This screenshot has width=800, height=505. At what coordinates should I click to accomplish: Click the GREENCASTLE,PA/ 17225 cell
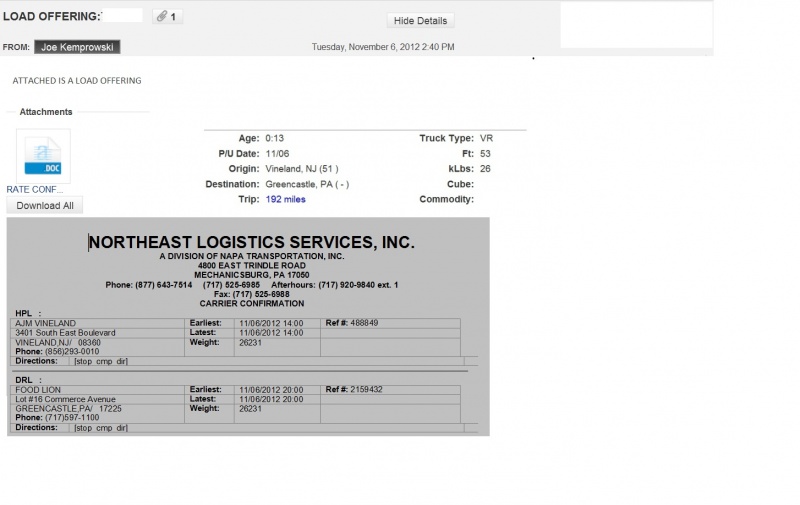68,409
